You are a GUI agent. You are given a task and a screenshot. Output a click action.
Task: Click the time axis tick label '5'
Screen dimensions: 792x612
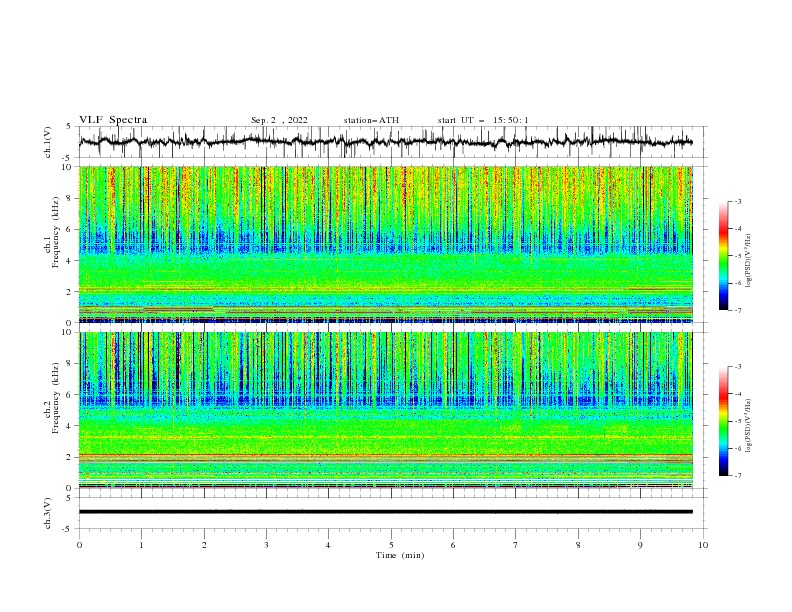(x=391, y=545)
